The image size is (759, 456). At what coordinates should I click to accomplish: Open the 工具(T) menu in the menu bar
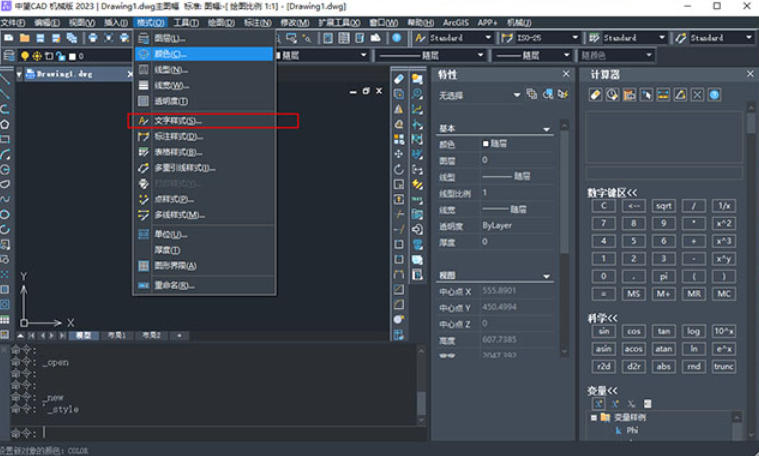tap(186, 22)
